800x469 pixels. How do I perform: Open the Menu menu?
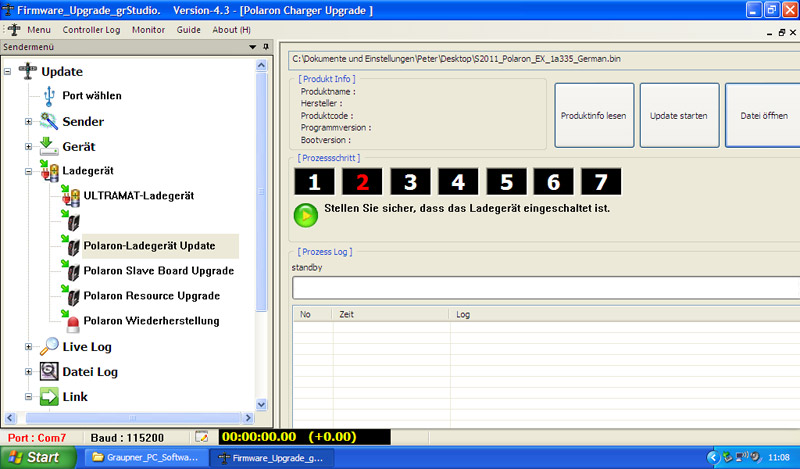(39, 30)
